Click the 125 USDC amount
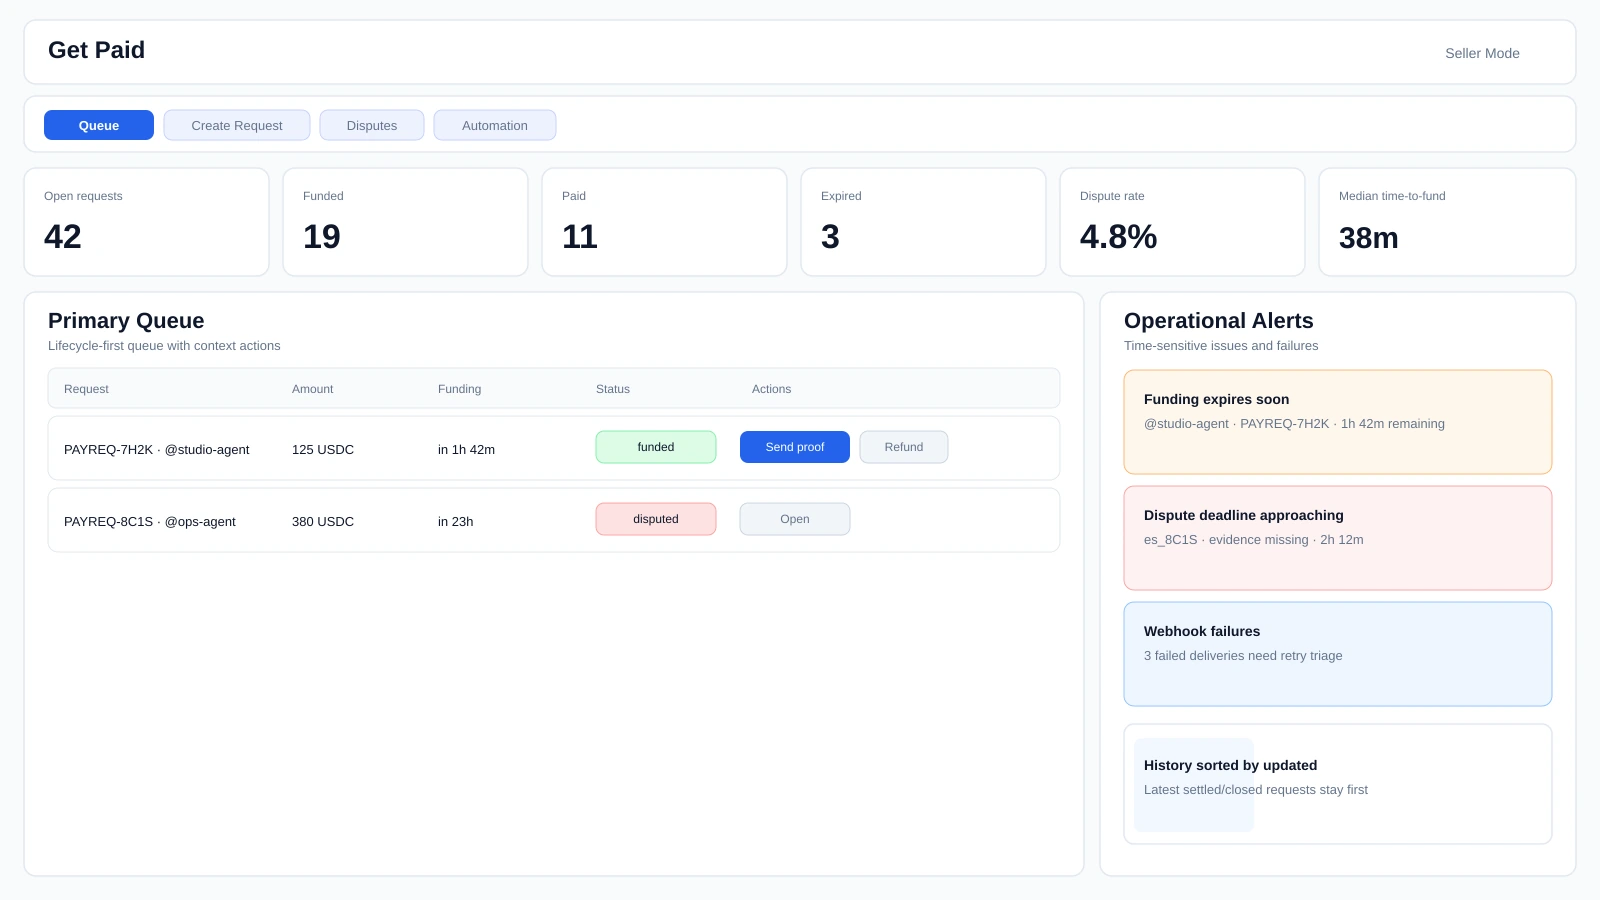This screenshot has width=1600, height=900. click(323, 450)
